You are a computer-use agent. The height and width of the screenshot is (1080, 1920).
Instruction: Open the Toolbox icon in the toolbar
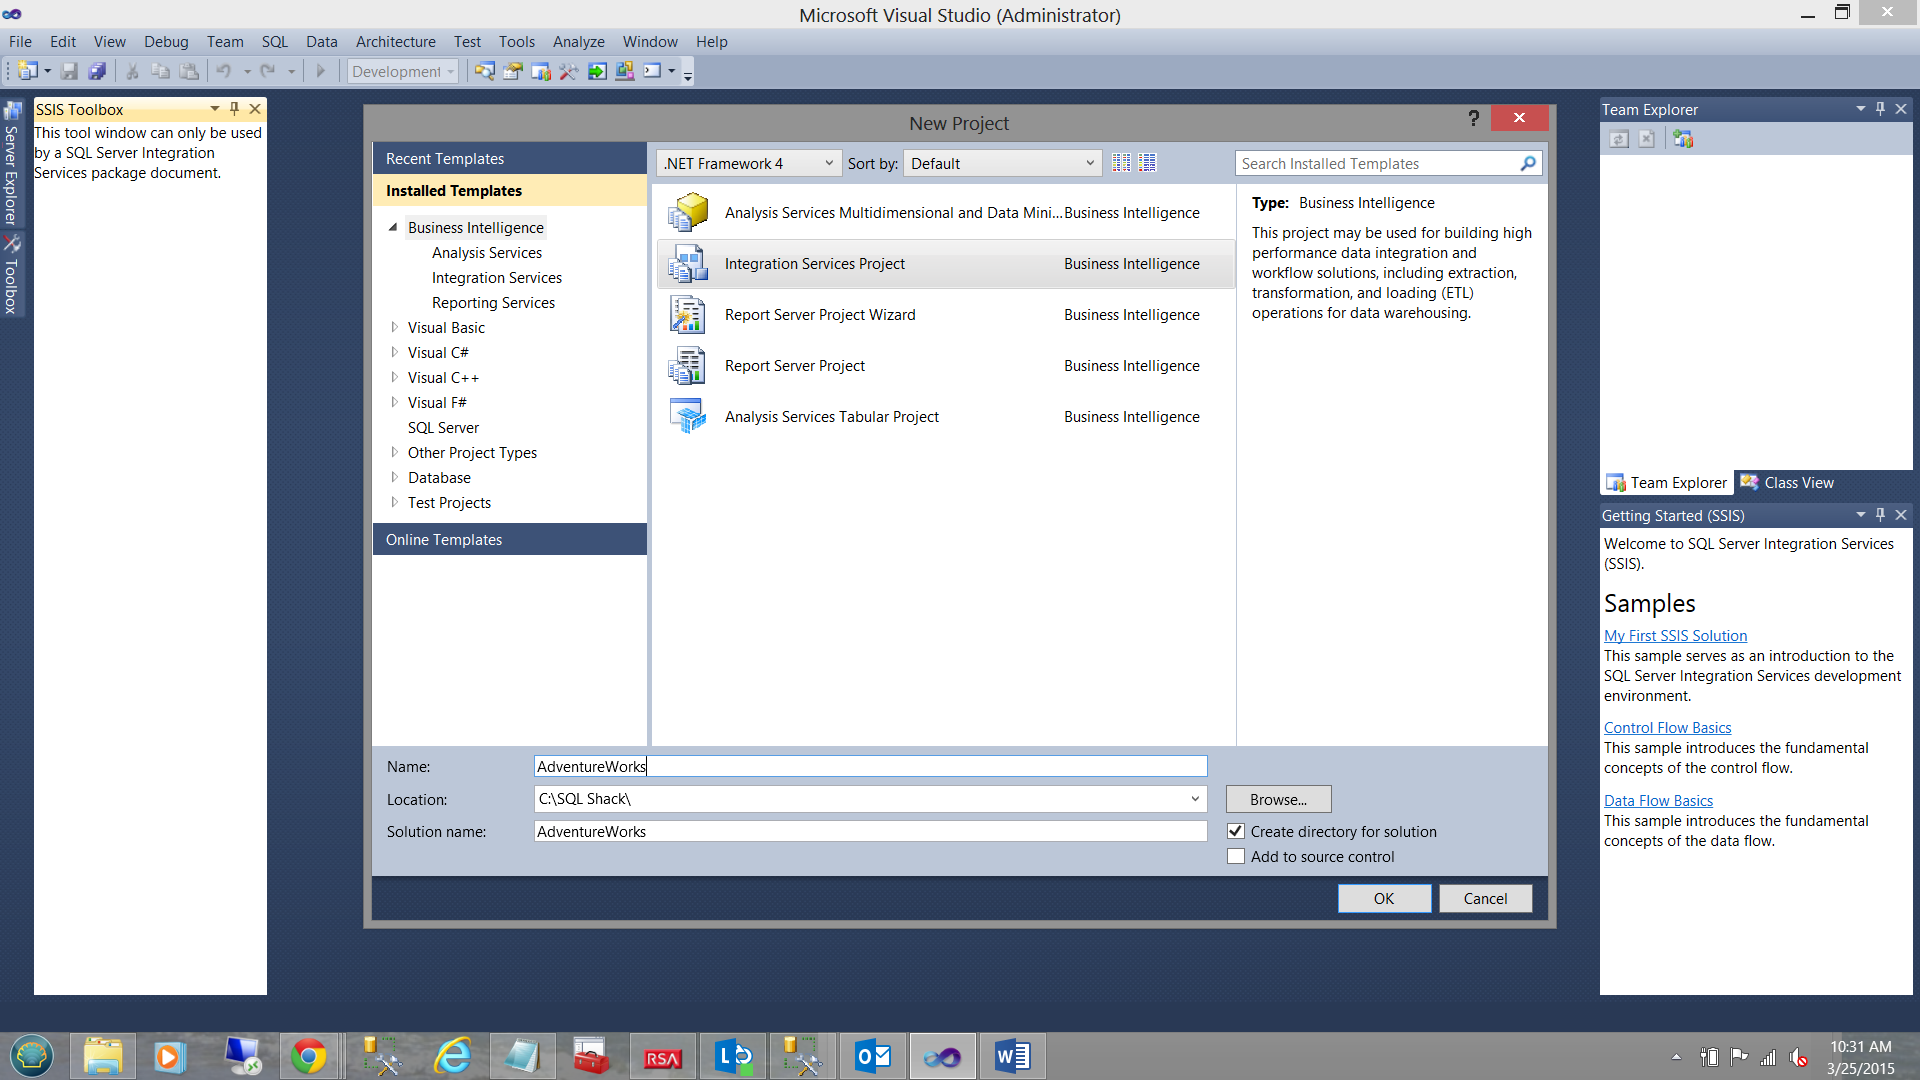(x=568, y=71)
